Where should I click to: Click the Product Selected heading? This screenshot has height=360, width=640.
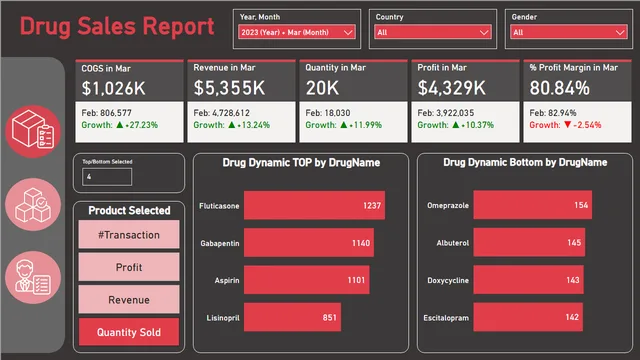tap(129, 210)
